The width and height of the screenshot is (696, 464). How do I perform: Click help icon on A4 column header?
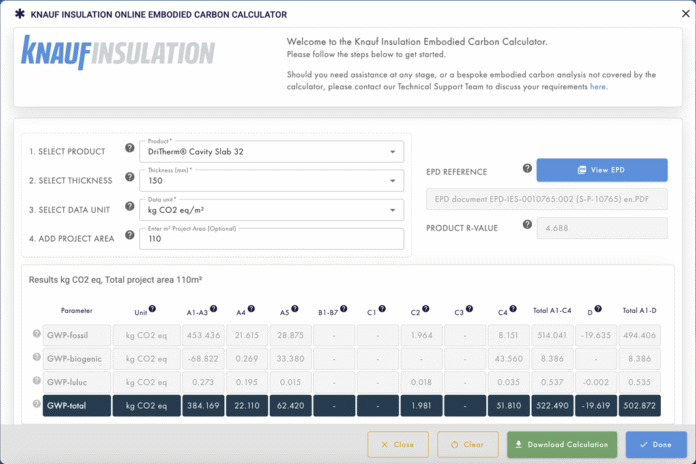pos(251,309)
